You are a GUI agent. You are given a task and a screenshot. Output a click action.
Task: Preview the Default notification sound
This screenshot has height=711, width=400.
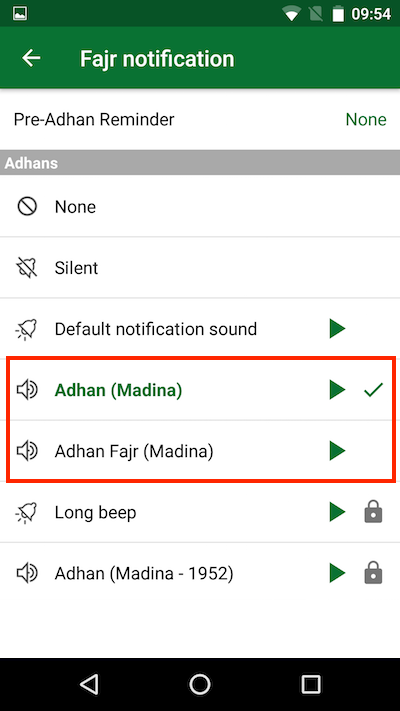tap(337, 328)
